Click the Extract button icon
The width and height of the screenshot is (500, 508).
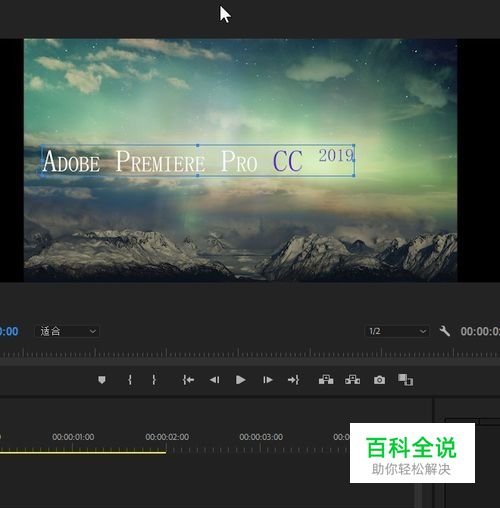pyautogui.click(x=352, y=380)
